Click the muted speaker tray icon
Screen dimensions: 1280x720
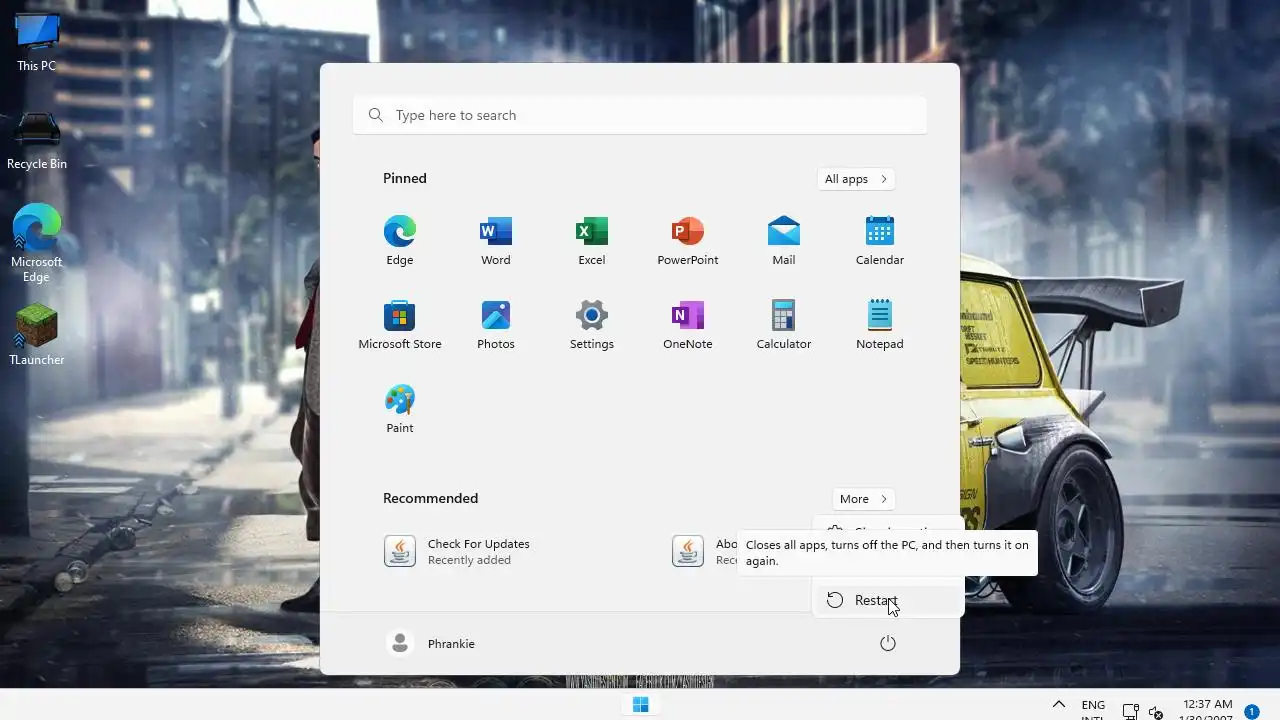(x=1156, y=712)
